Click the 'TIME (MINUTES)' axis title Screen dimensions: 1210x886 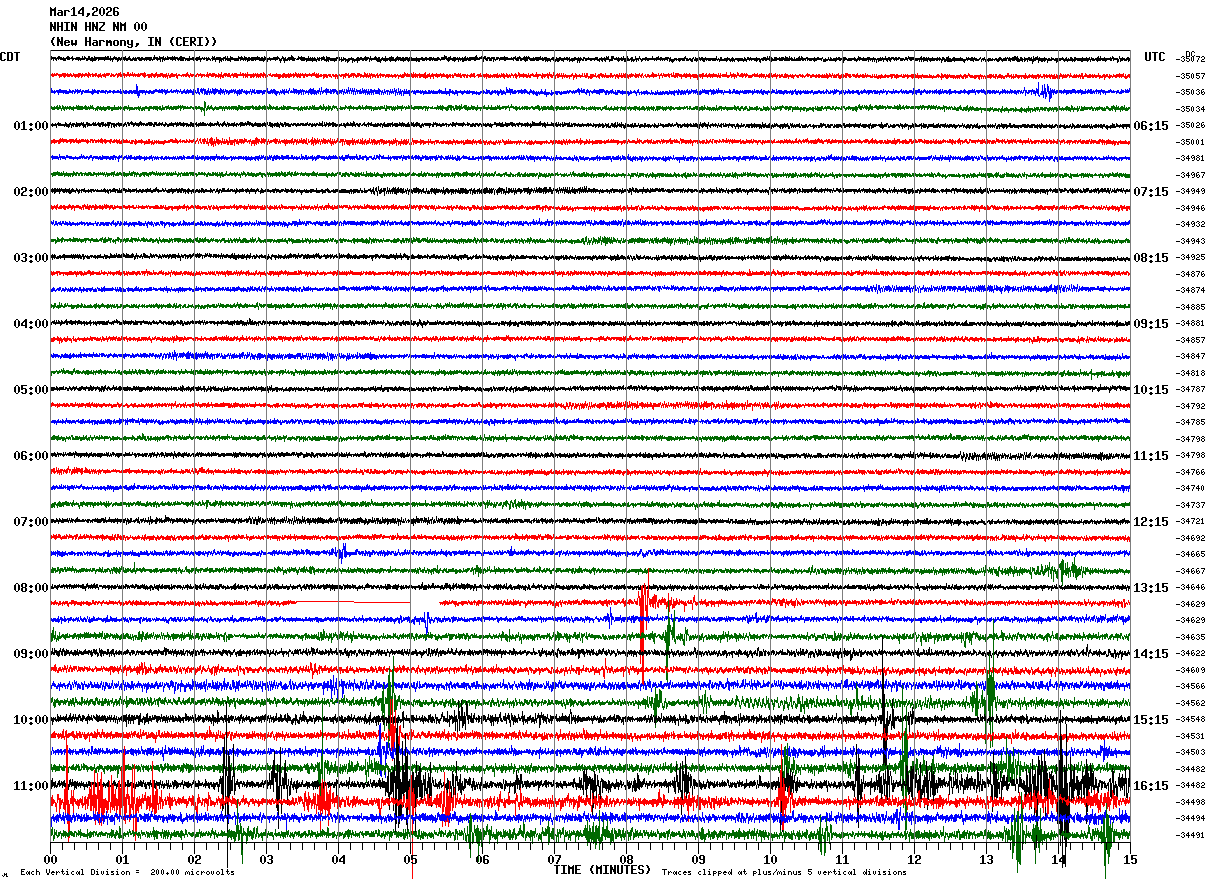(x=602, y=870)
